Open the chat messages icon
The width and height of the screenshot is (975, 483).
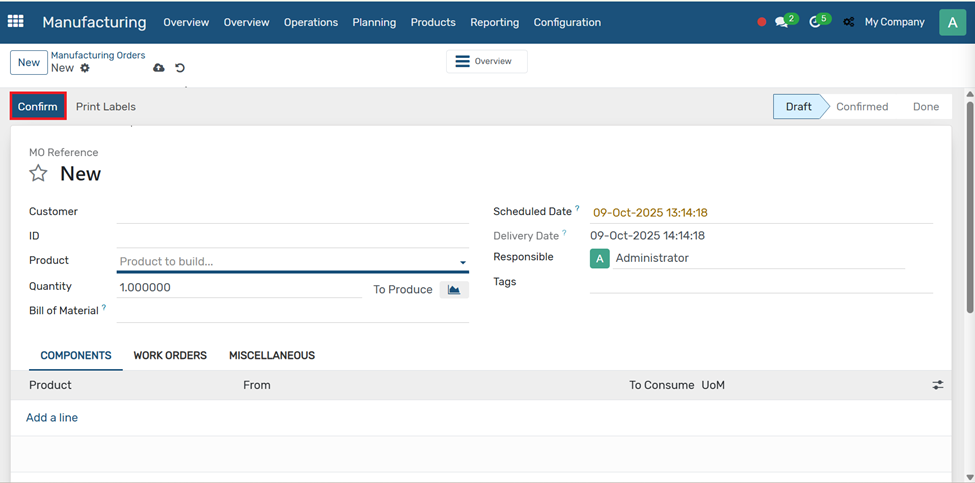782,22
